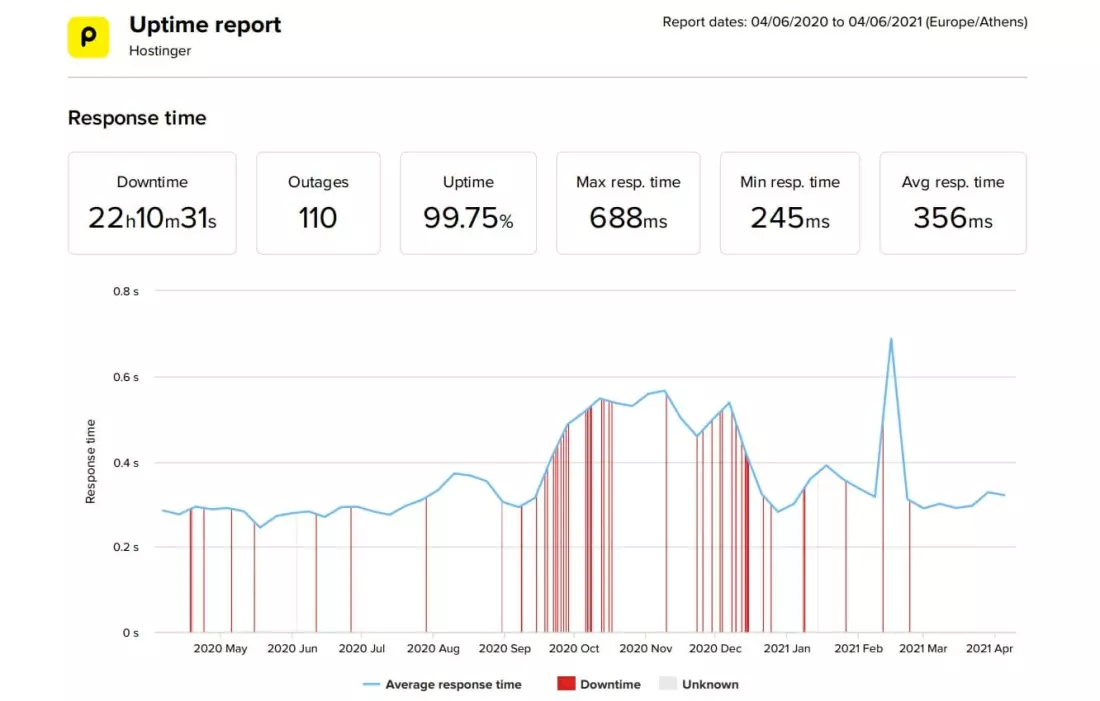The image size is (1100, 701).
Task: Click the red Downtime legend swatch
Action: (x=566, y=685)
